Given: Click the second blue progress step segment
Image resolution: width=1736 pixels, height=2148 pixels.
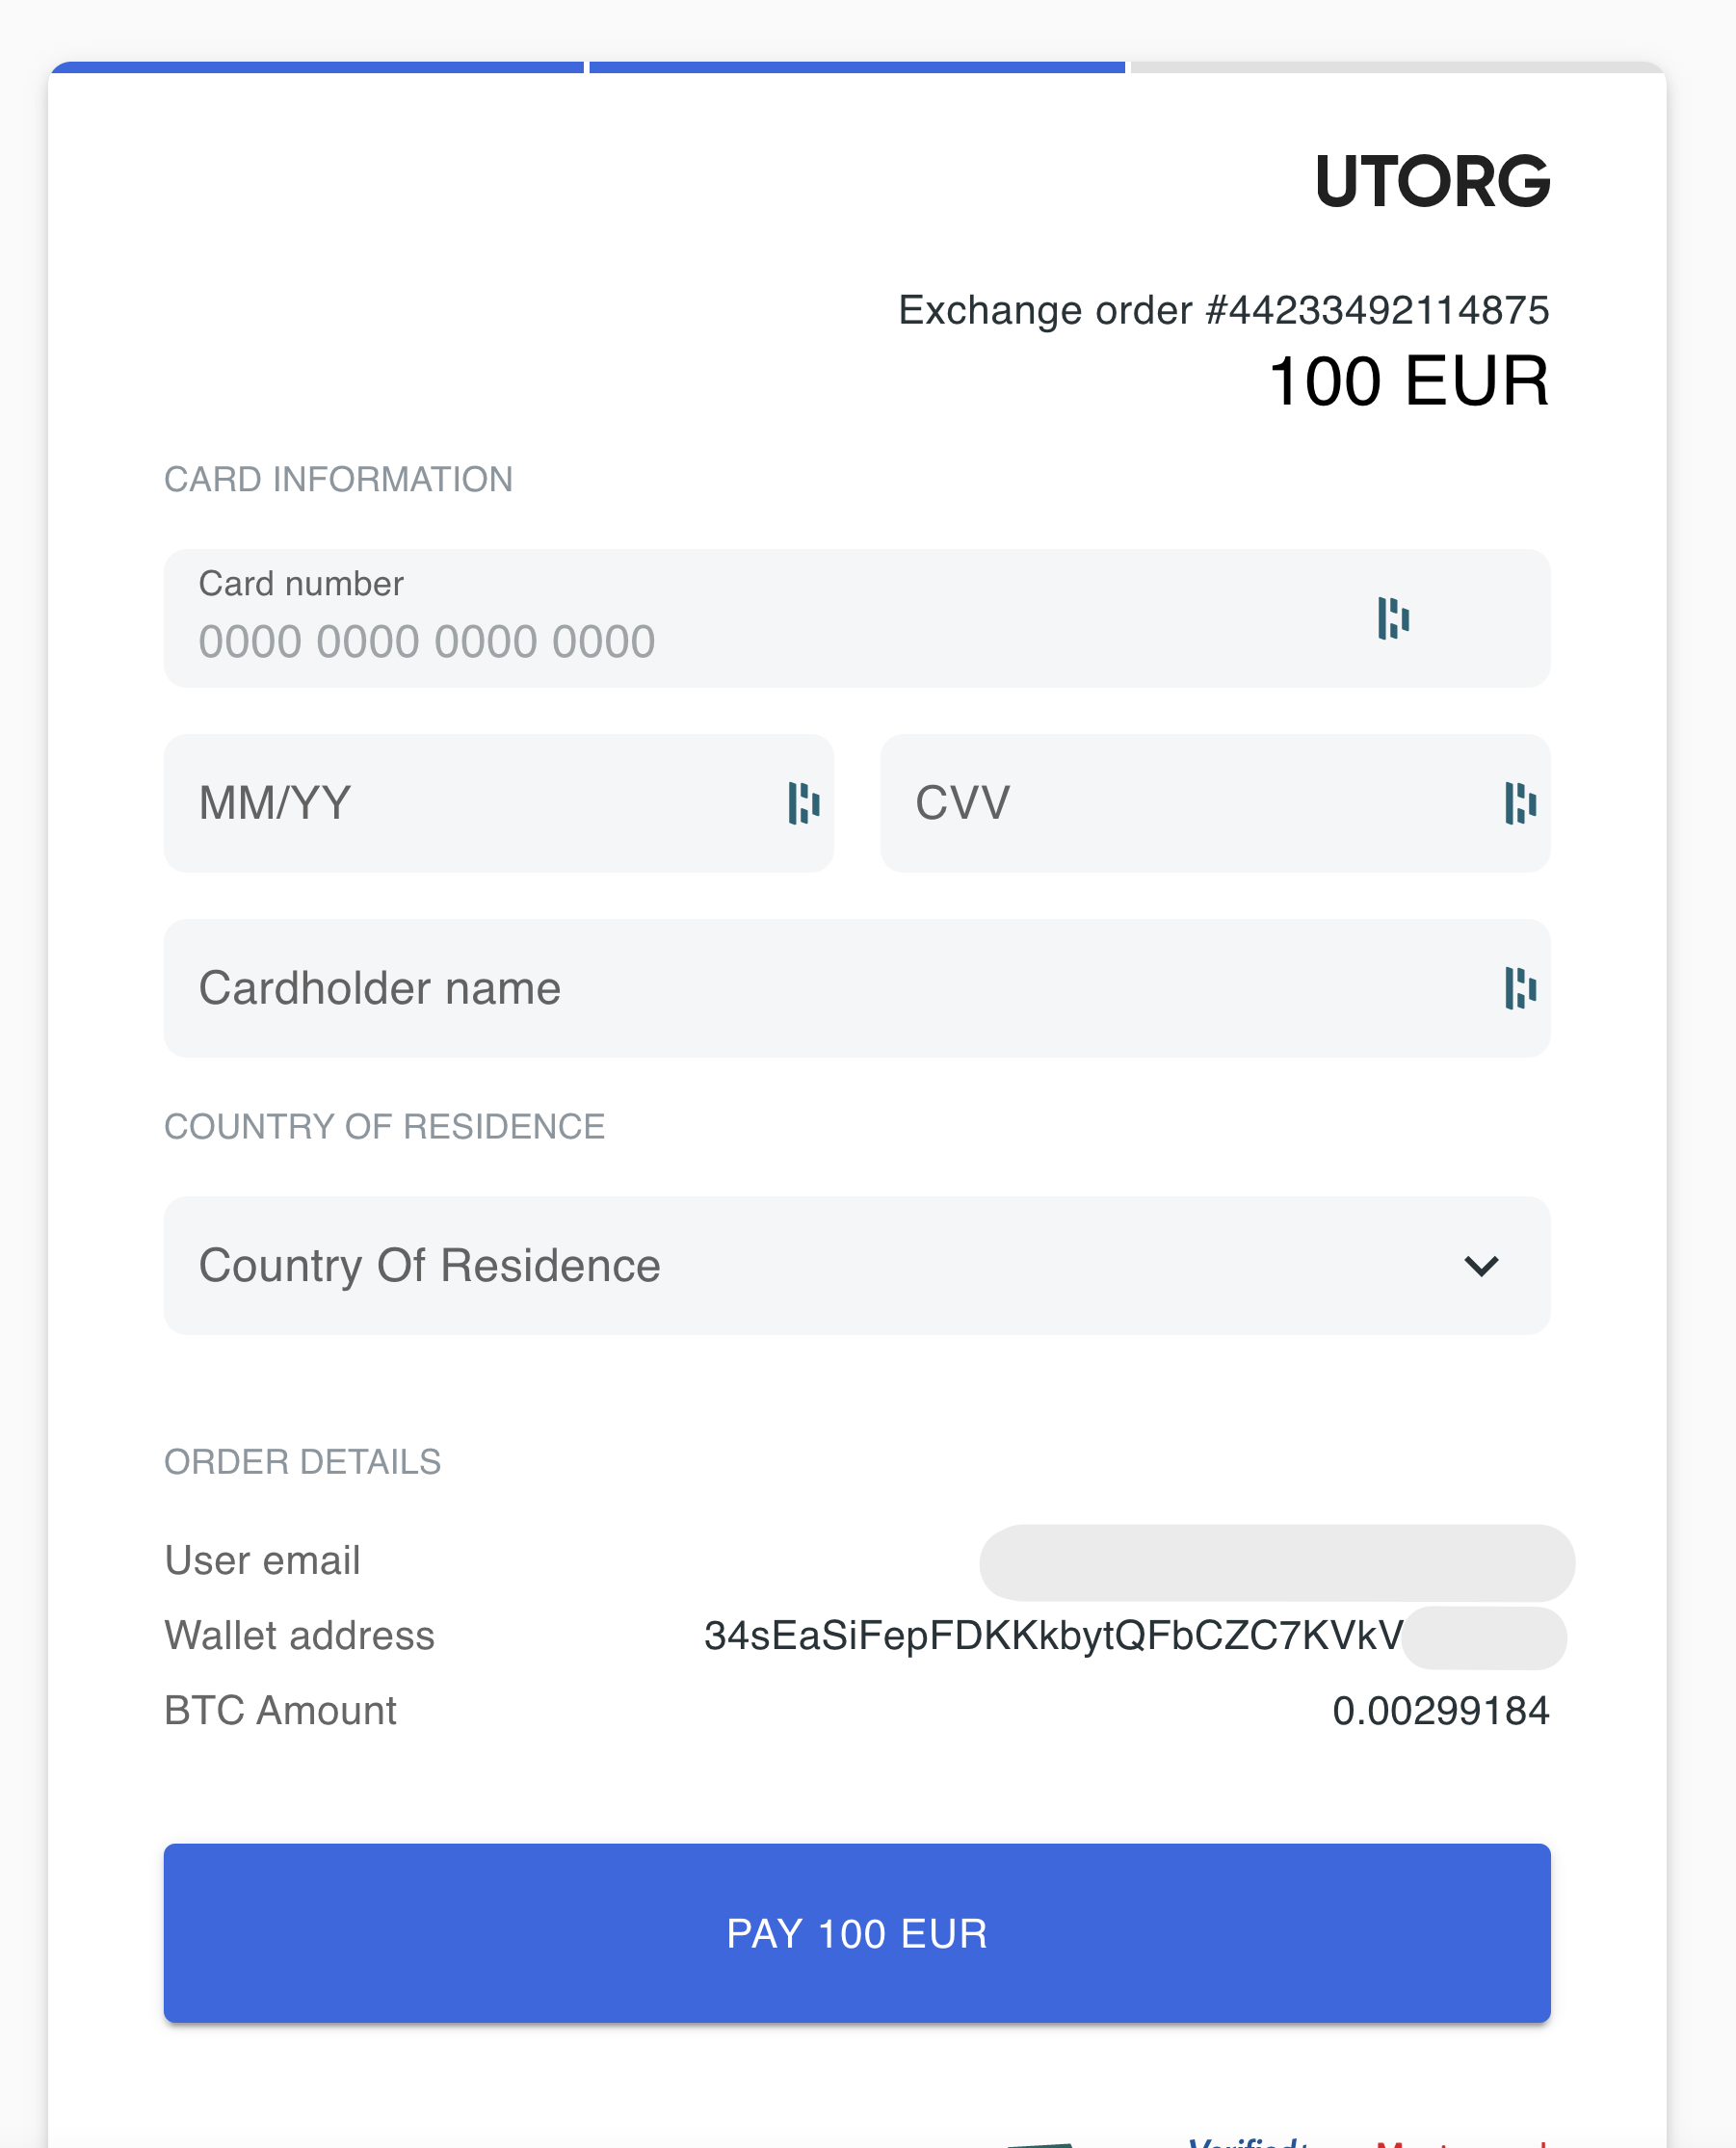Looking at the screenshot, I should coord(857,68).
